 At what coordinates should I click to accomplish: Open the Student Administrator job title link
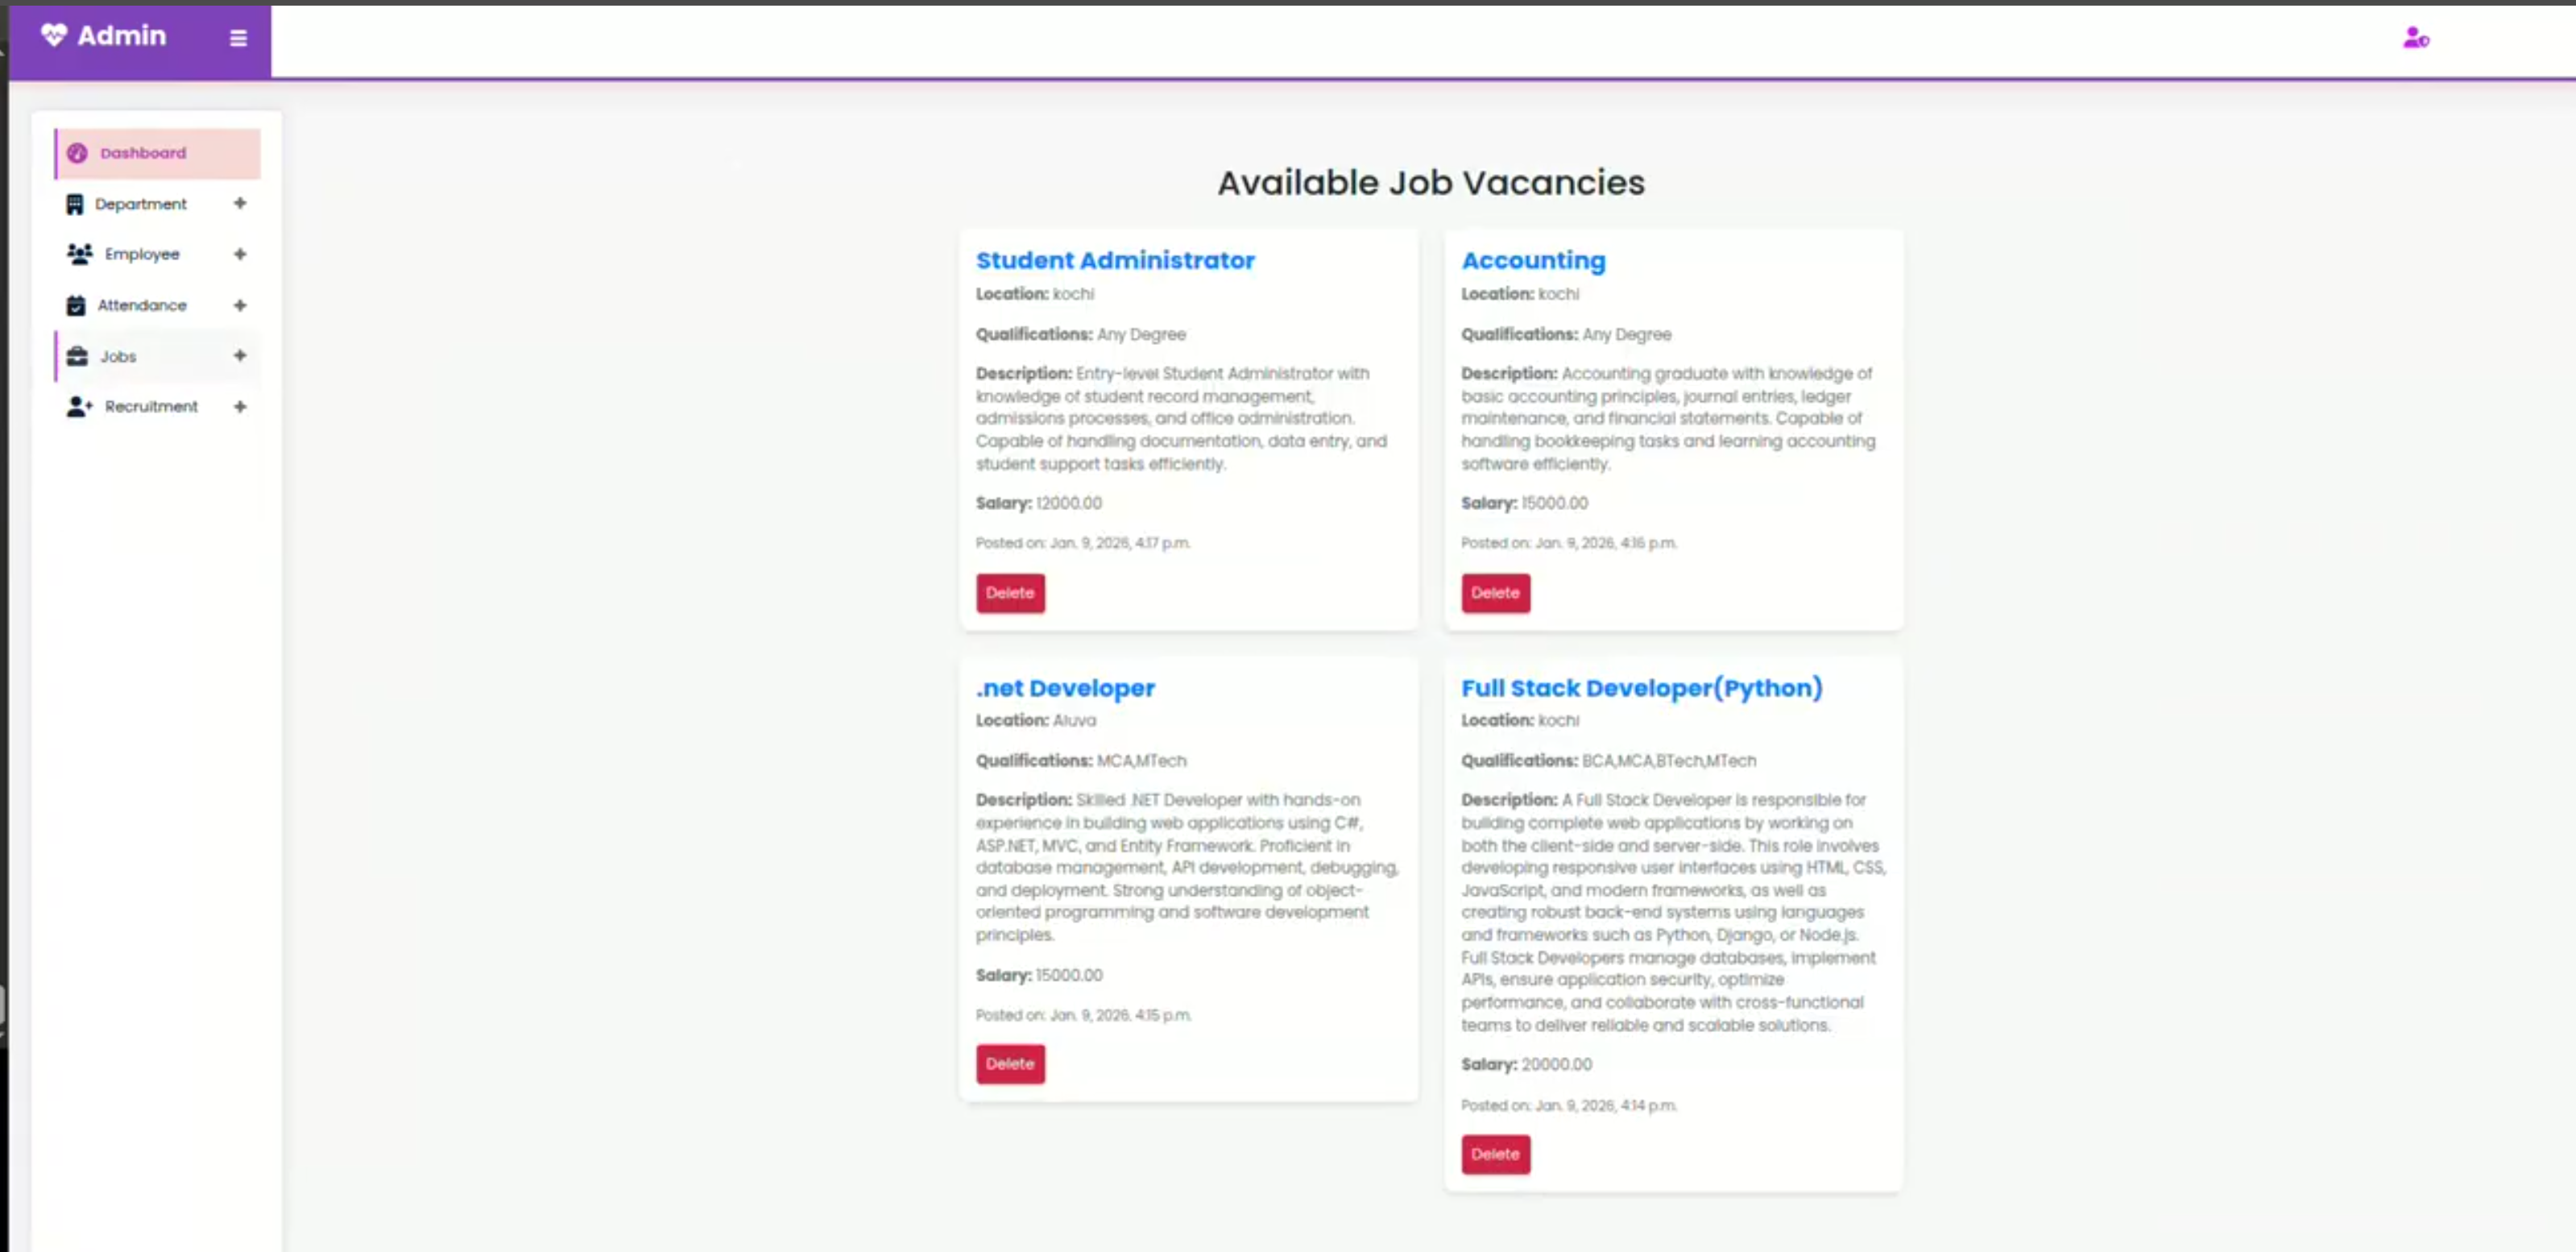1115,260
